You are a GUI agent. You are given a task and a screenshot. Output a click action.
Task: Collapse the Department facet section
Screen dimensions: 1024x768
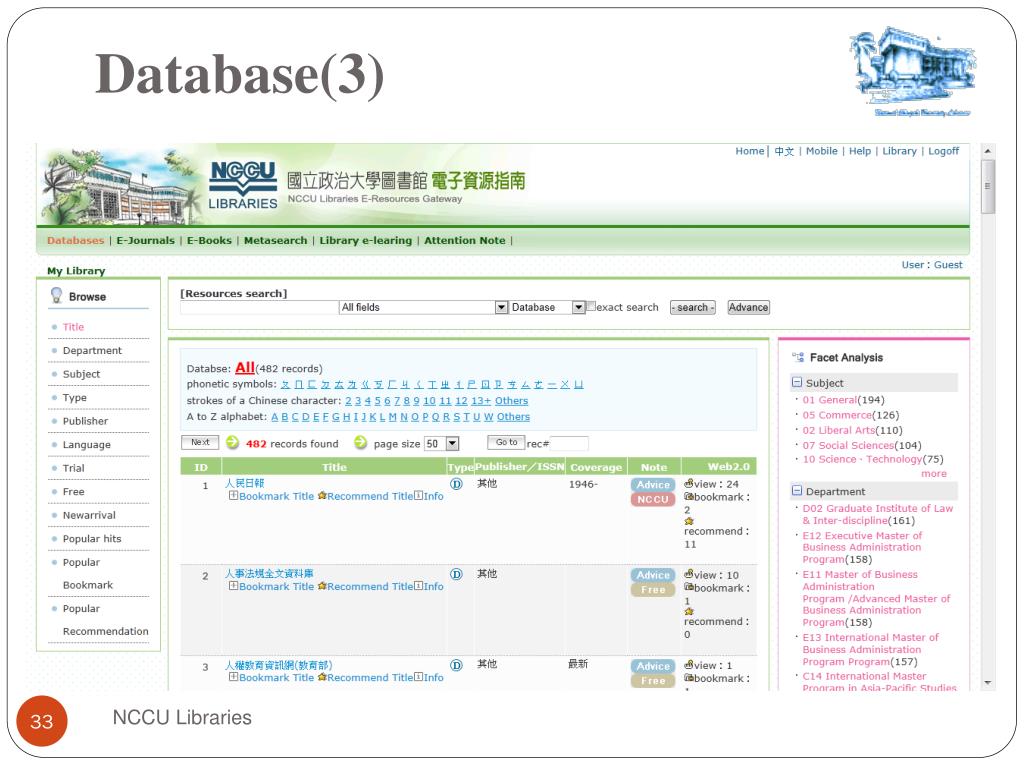(797, 490)
